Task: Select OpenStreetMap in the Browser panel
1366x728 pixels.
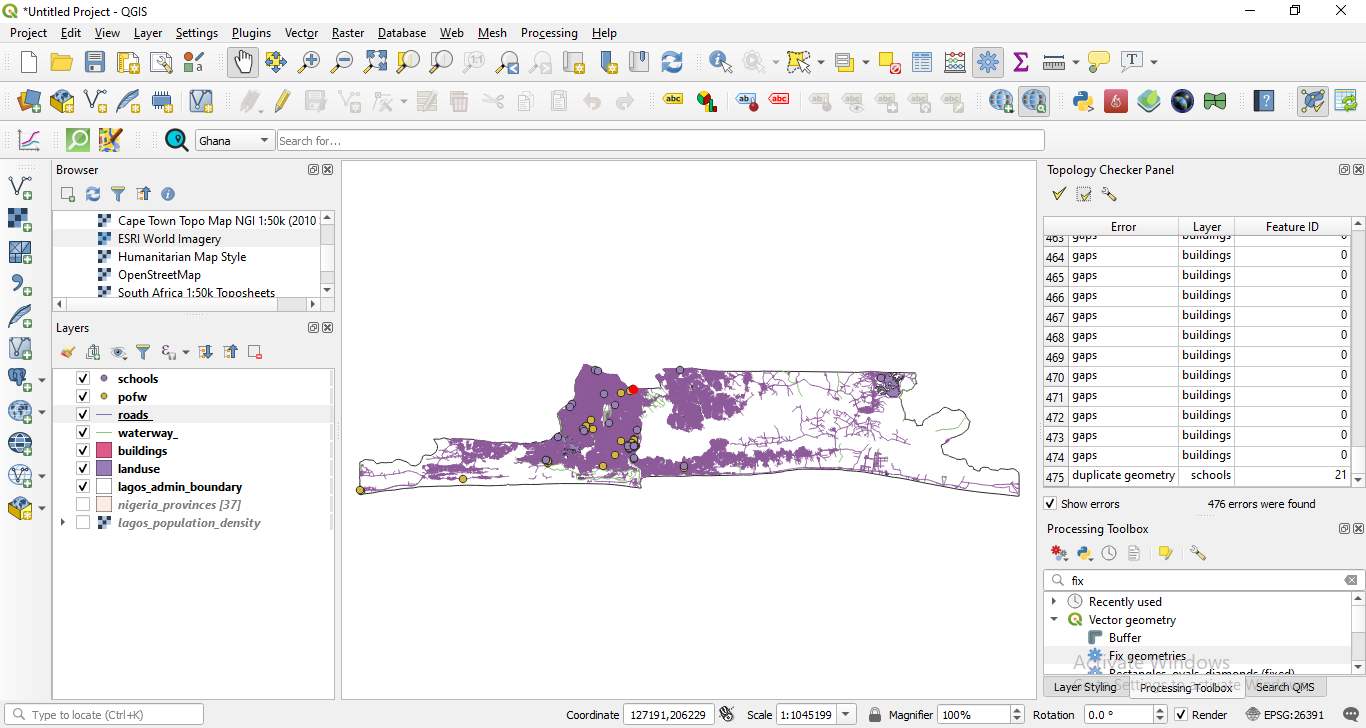Action: [x=159, y=275]
